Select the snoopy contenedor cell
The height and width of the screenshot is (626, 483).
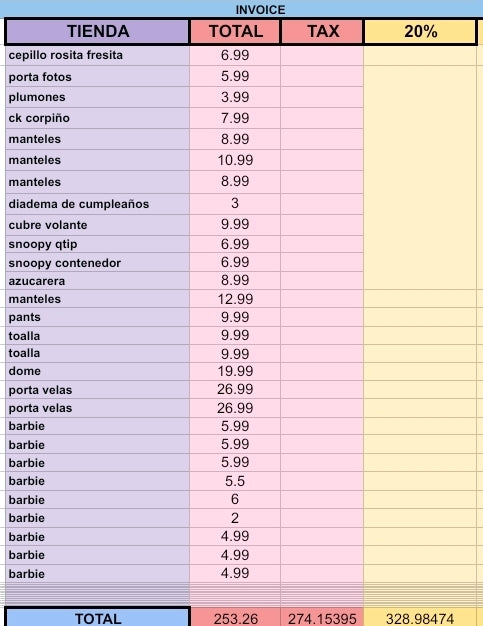tap(97, 263)
